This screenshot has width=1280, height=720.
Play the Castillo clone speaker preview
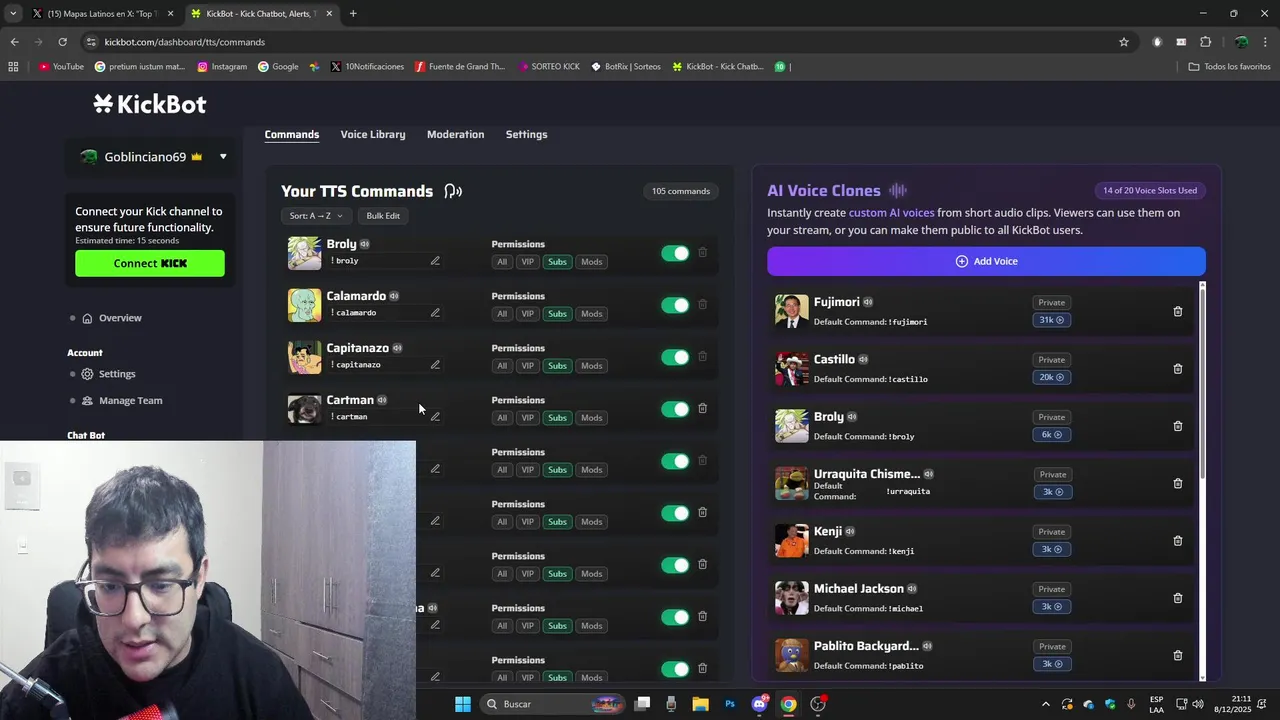tap(863, 359)
